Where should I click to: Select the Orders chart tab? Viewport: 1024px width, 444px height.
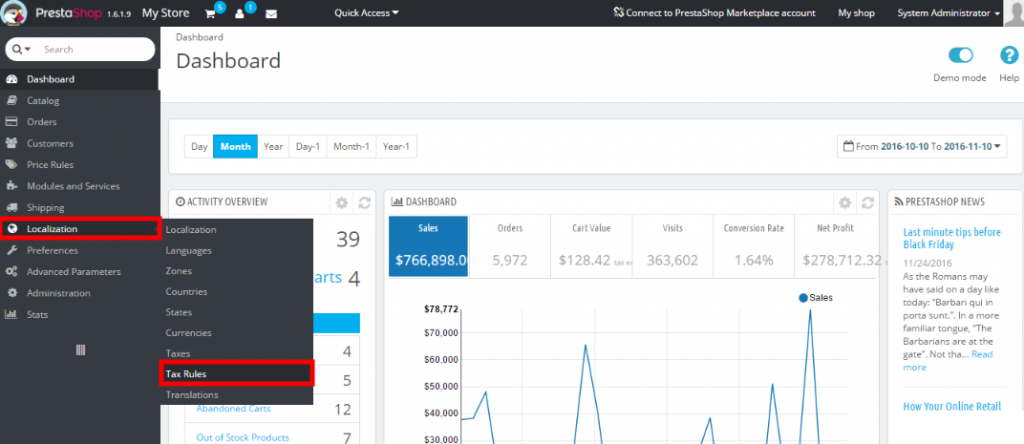[x=509, y=246]
